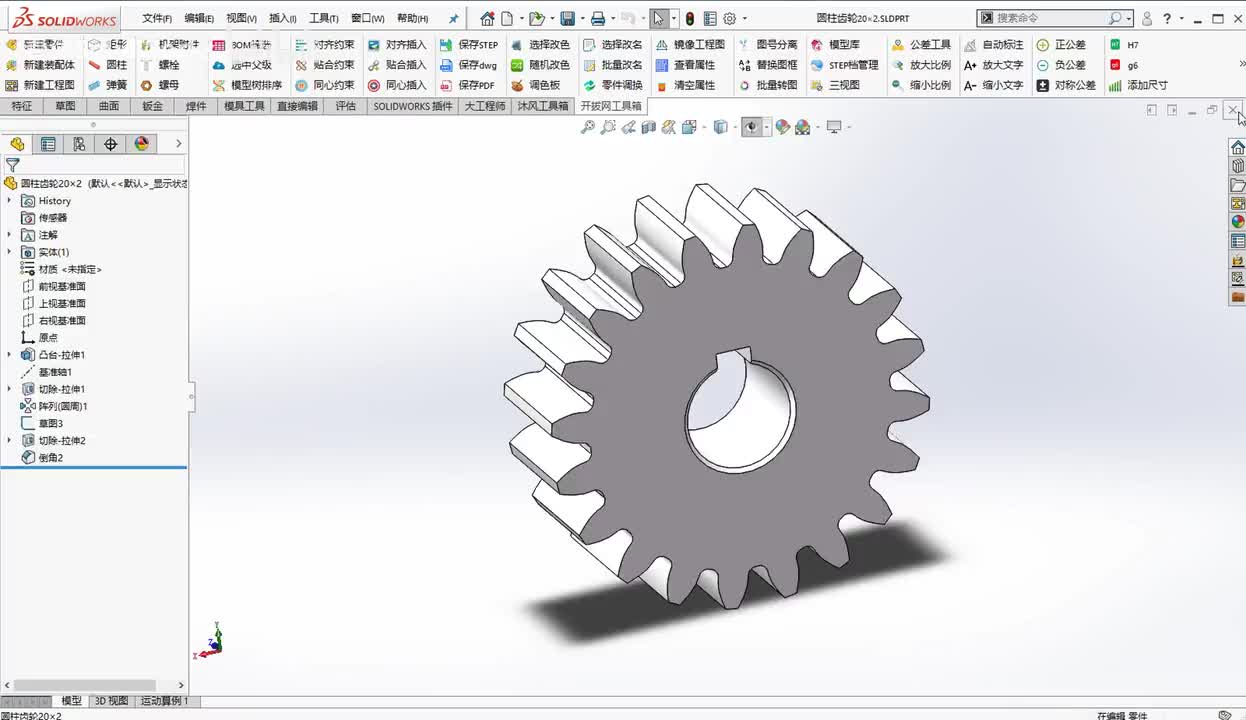Open the 调色板 palette
Image resolution: width=1246 pixels, height=720 pixels.
click(535, 85)
